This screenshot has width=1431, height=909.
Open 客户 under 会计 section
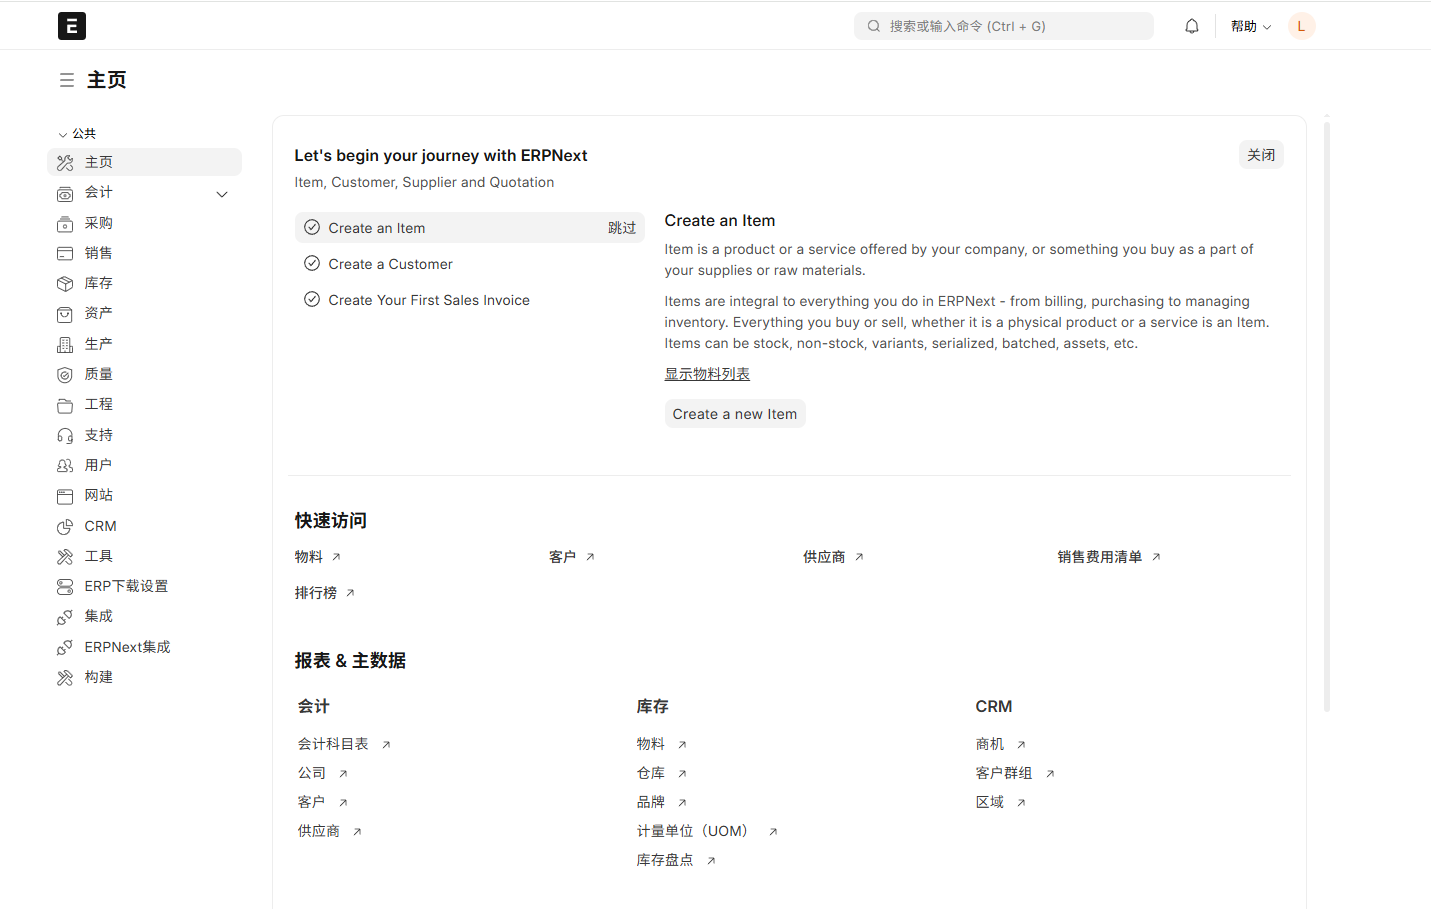312,802
